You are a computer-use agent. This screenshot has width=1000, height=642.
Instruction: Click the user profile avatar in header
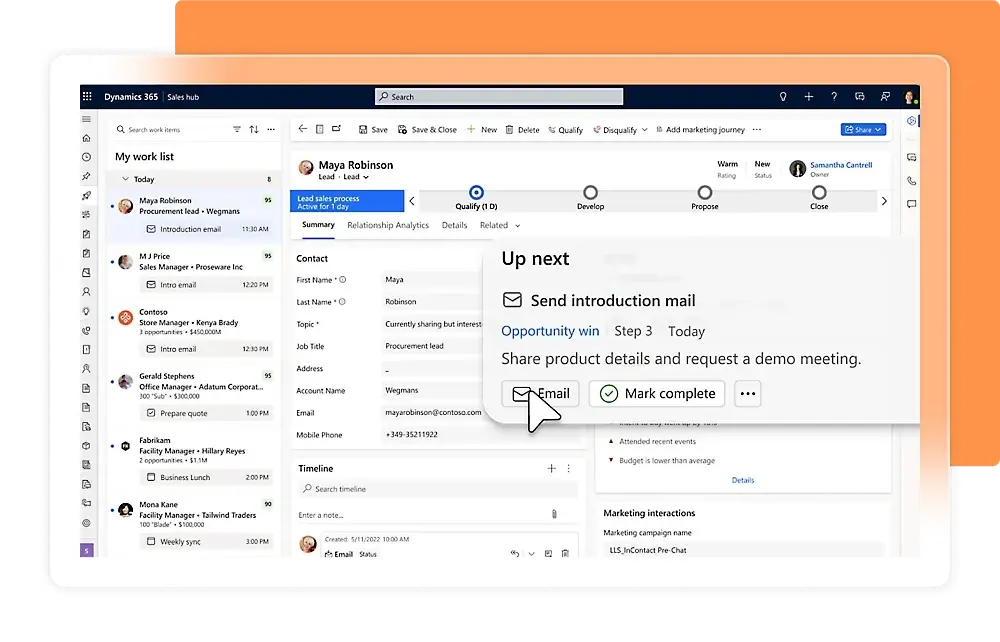(x=909, y=97)
